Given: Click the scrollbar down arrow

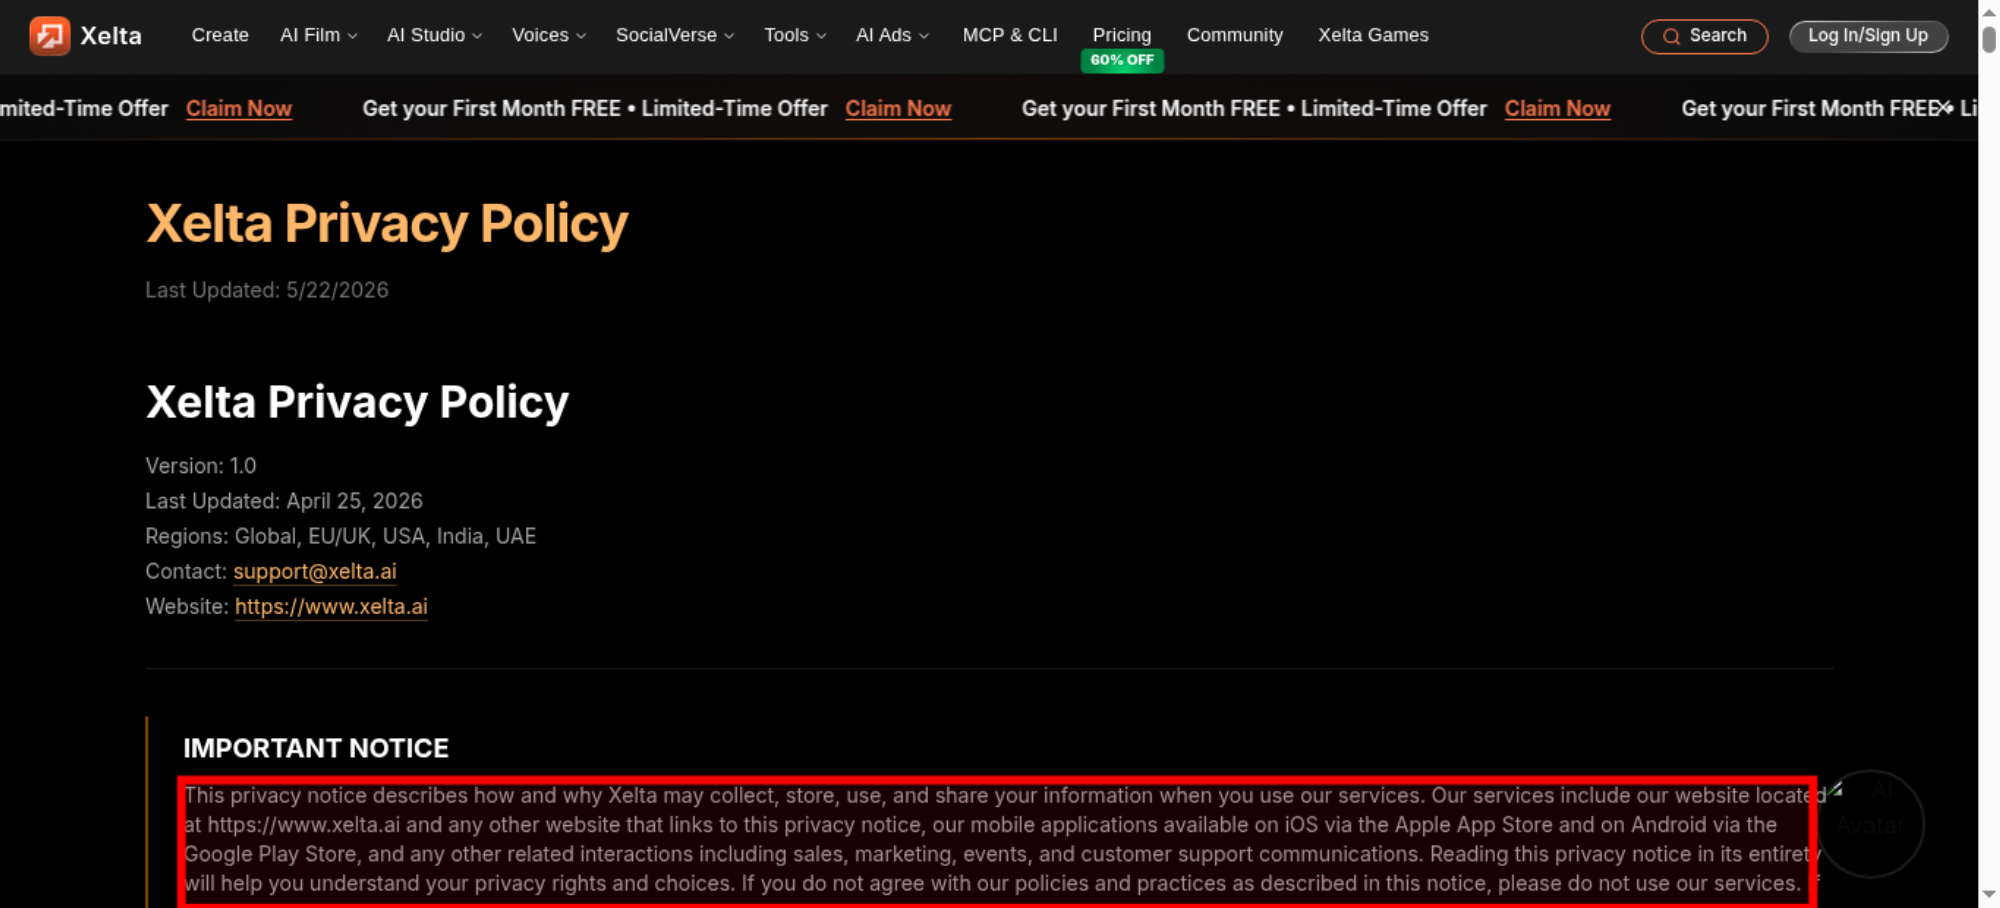Looking at the screenshot, I should click(x=1989, y=895).
